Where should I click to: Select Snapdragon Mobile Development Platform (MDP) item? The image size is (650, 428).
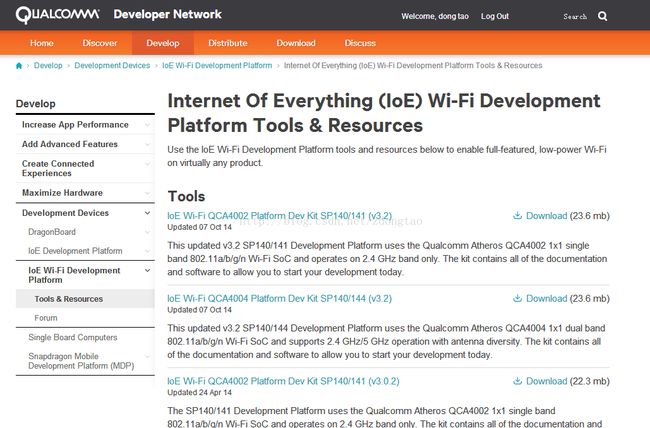click(x=85, y=361)
